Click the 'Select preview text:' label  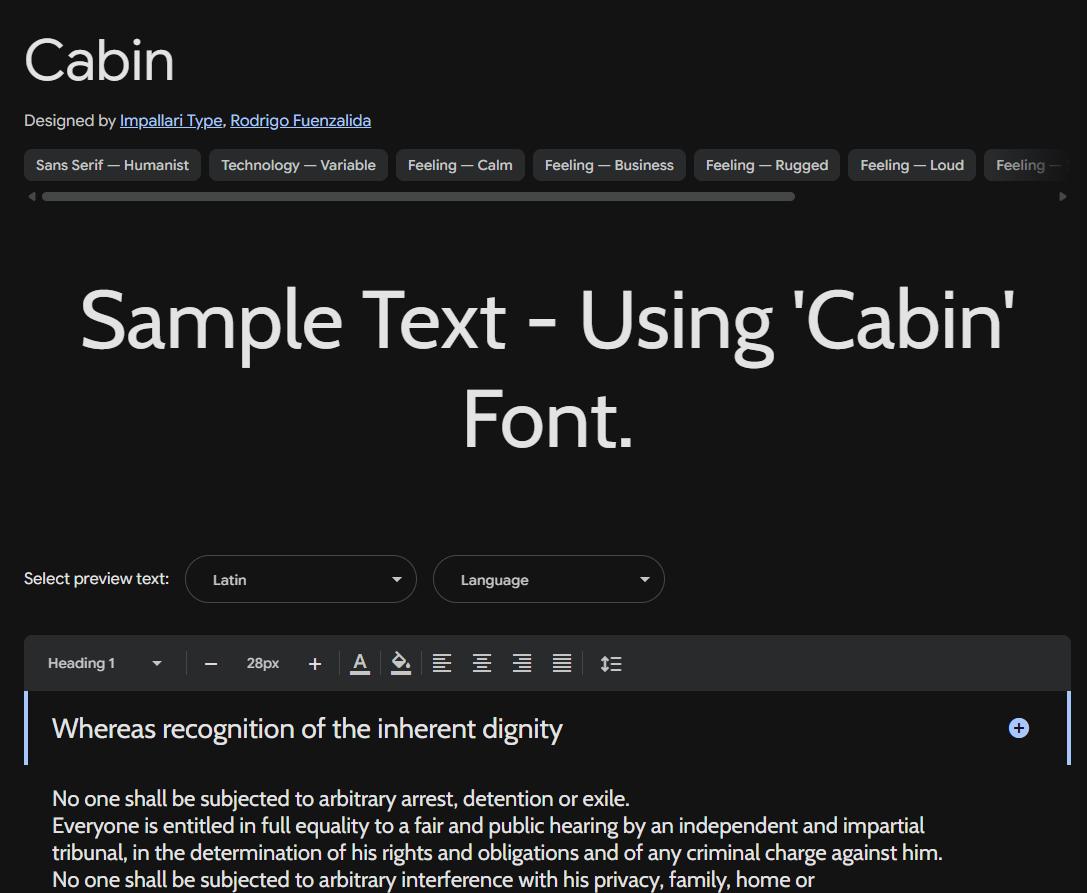pyautogui.click(x=96, y=578)
